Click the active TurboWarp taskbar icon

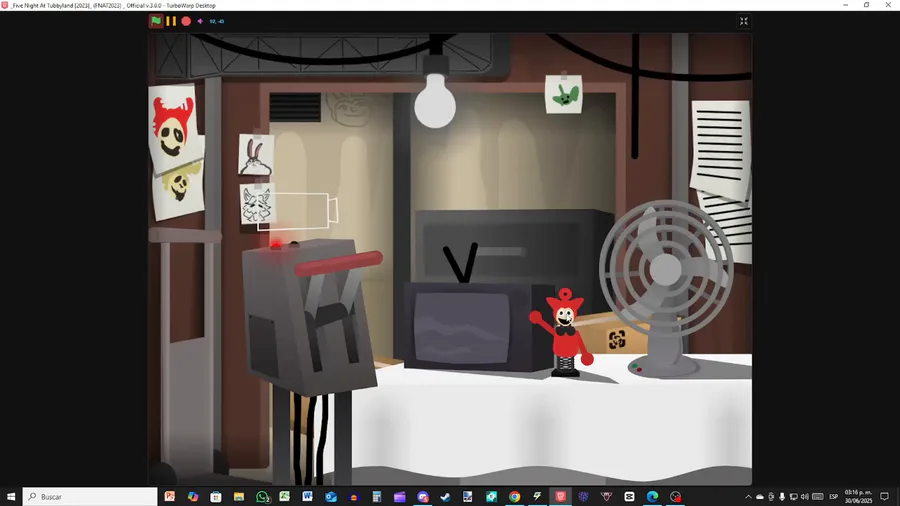560,496
